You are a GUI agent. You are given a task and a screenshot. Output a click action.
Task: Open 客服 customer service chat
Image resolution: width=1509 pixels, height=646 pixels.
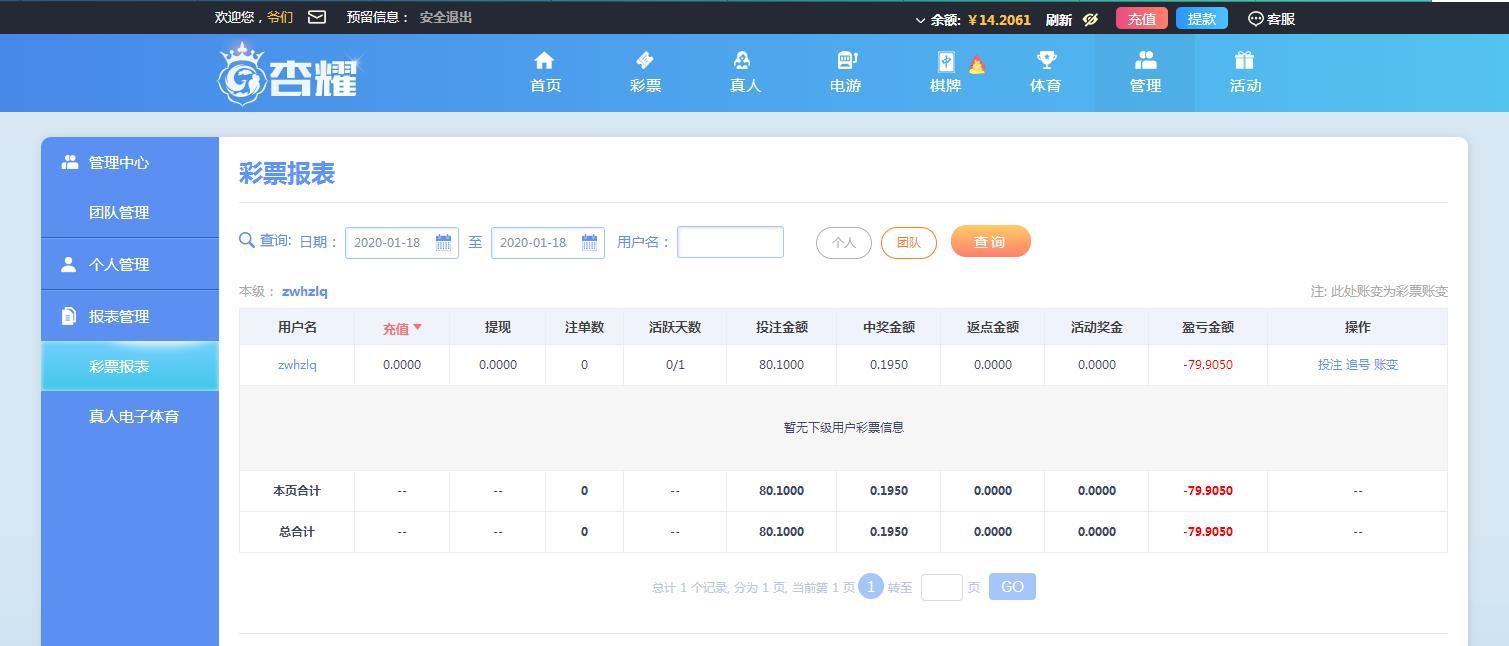(x=1272, y=19)
